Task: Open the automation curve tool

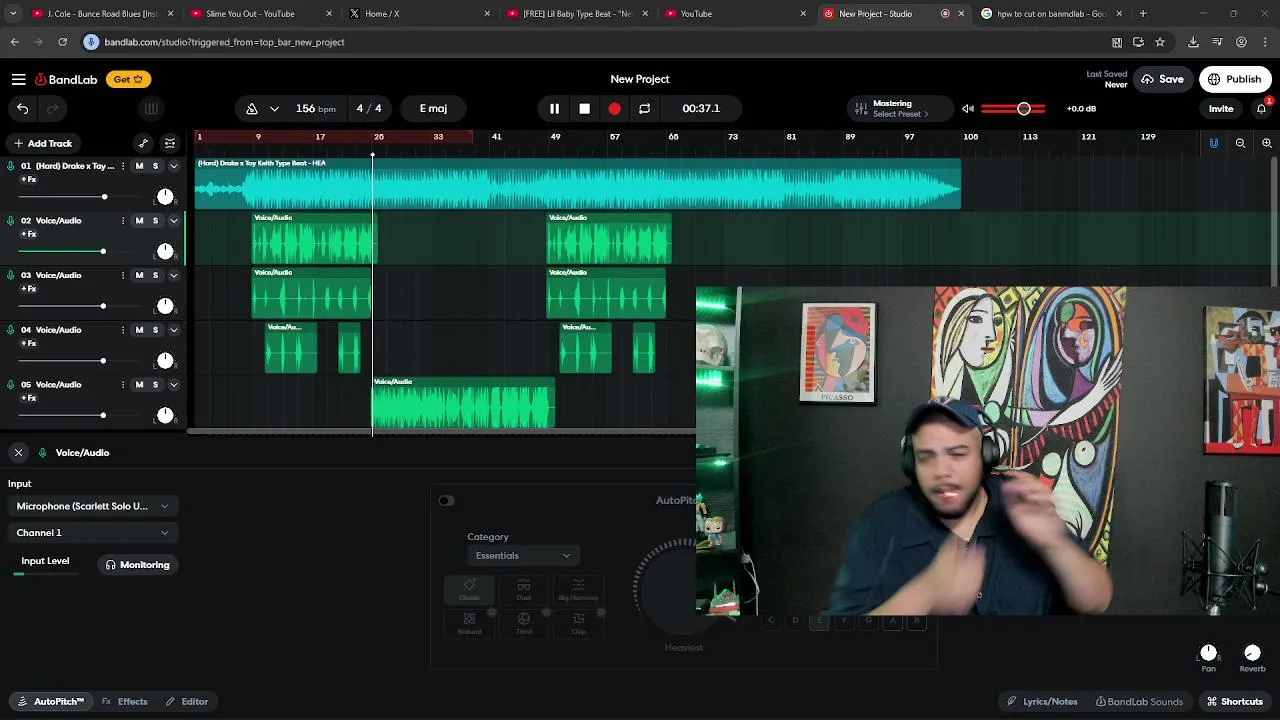Action: coord(143,143)
